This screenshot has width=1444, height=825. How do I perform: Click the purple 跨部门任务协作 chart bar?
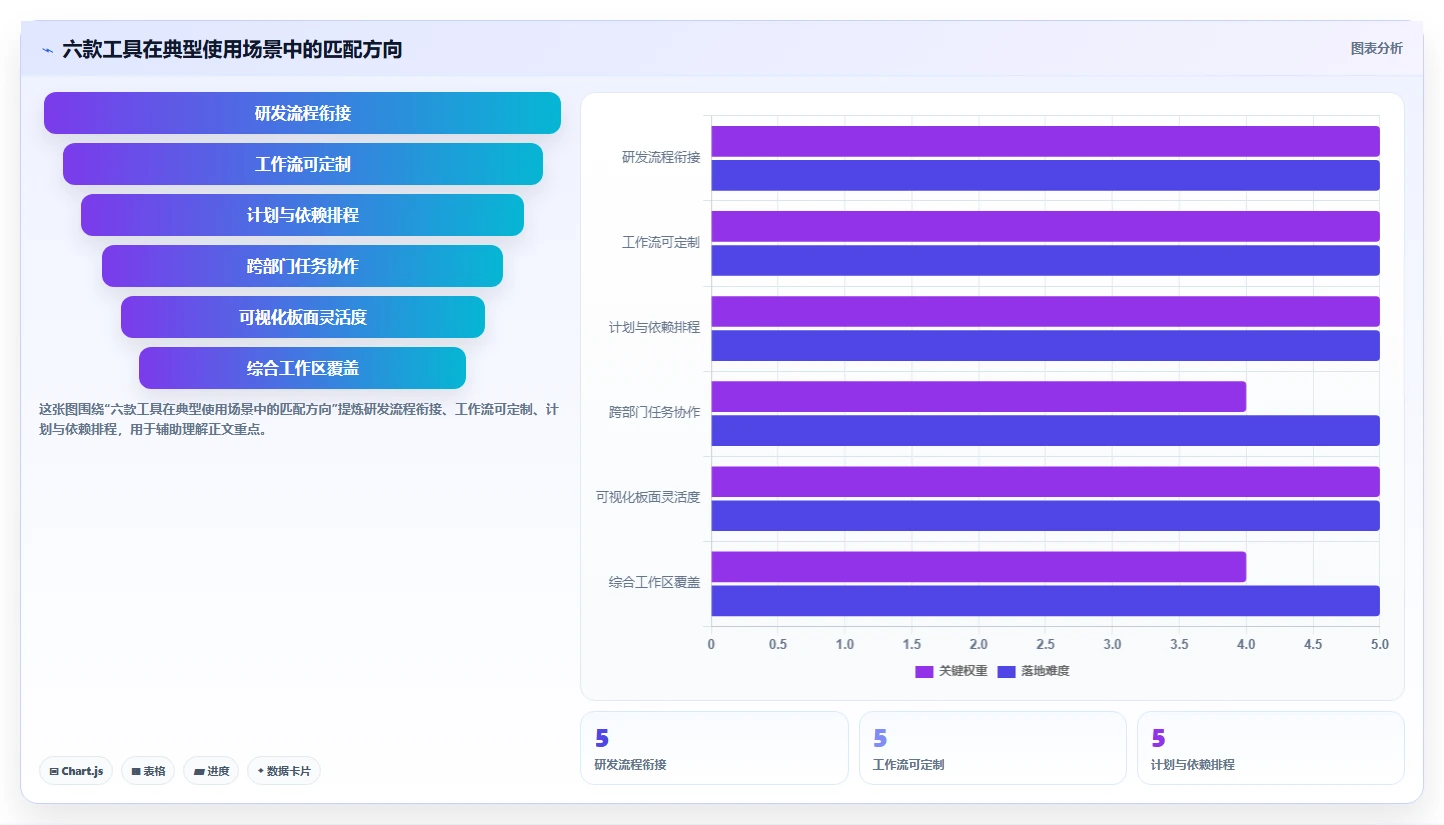[978, 397]
